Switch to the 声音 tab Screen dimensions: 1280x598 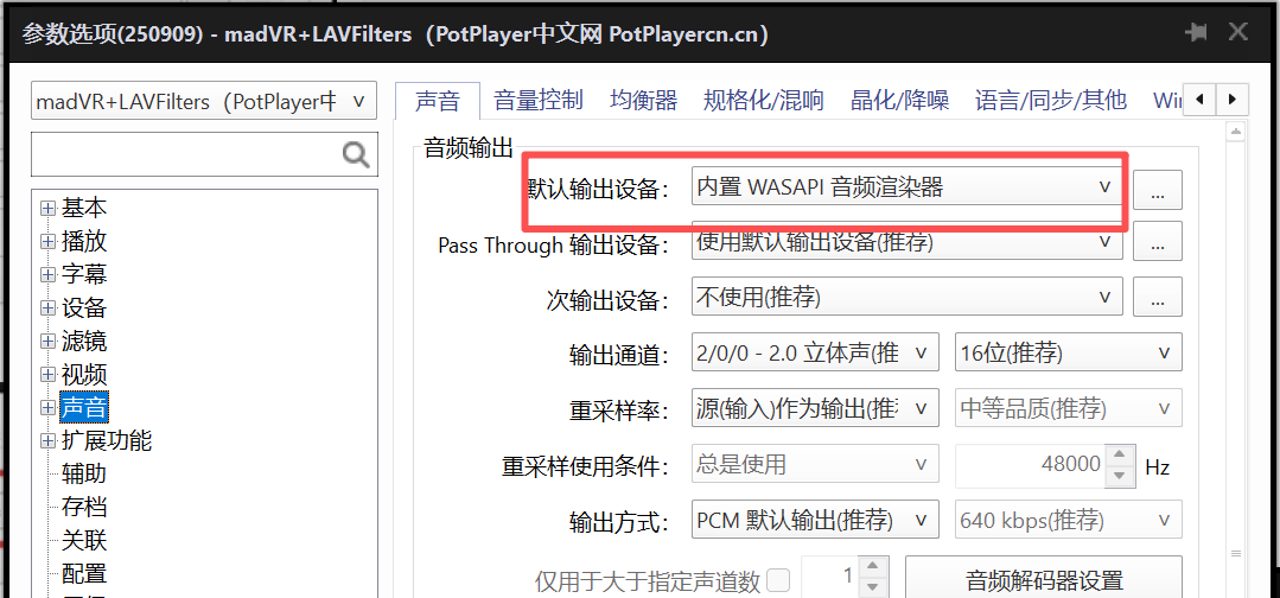[438, 100]
